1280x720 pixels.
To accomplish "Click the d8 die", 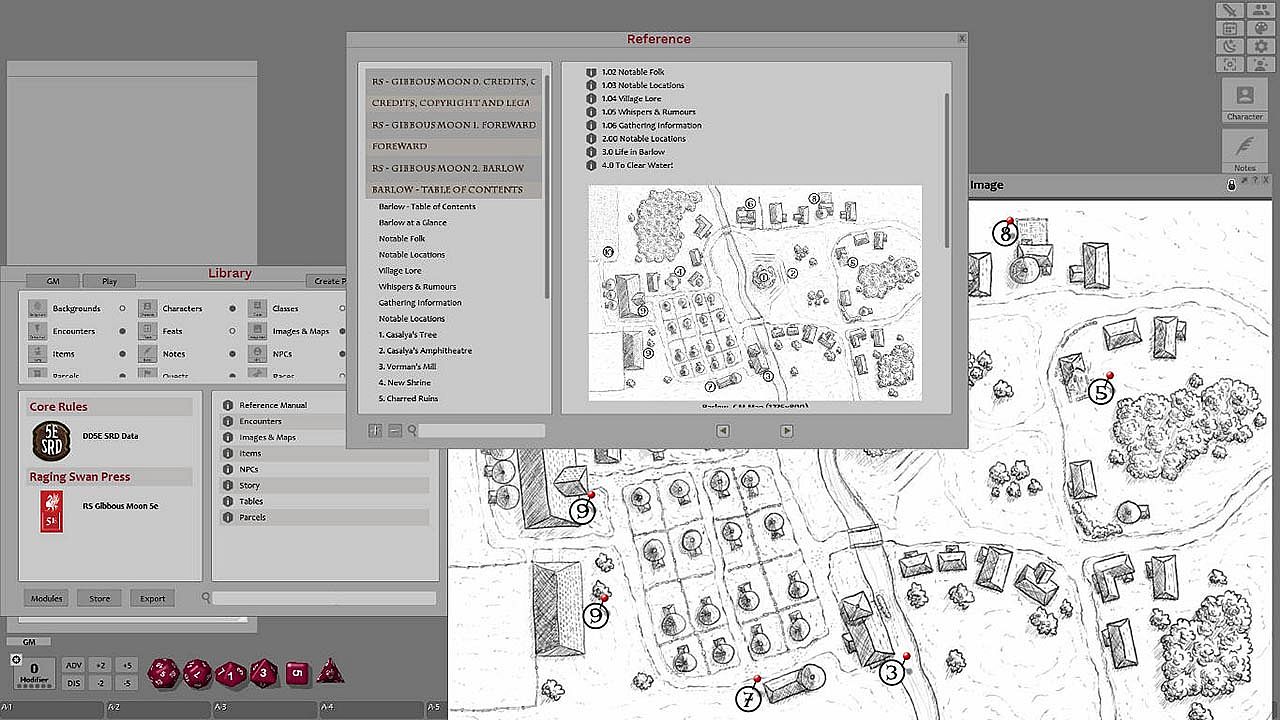I will 264,672.
